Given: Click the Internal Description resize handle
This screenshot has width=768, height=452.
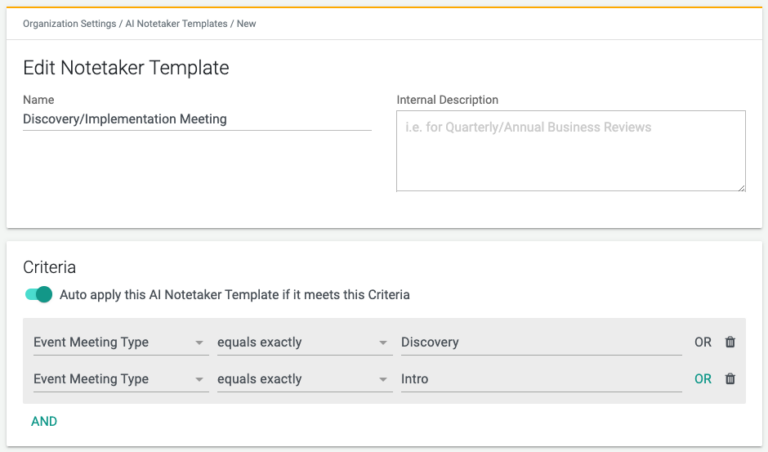Looking at the screenshot, I should [x=742, y=188].
